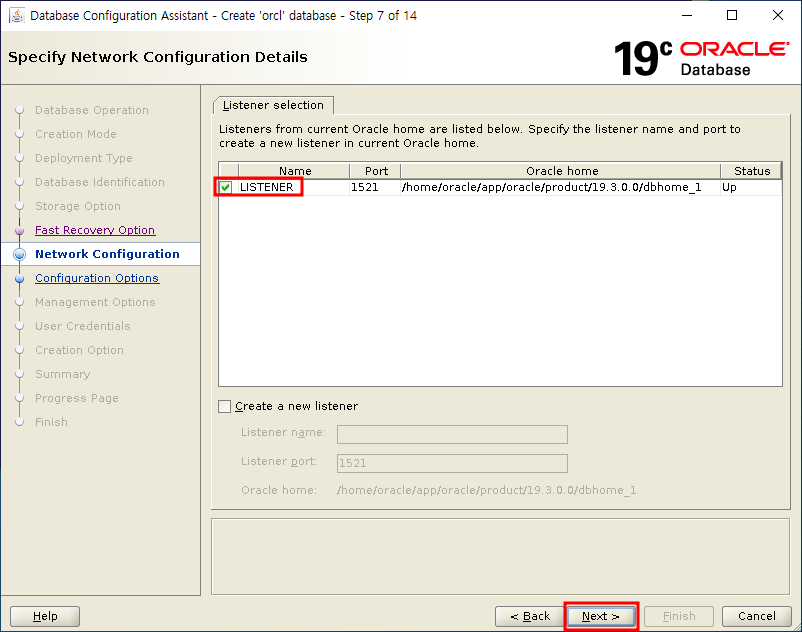
Task: Click User Credentials step in sidebar
Action: [x=82, y=326]
